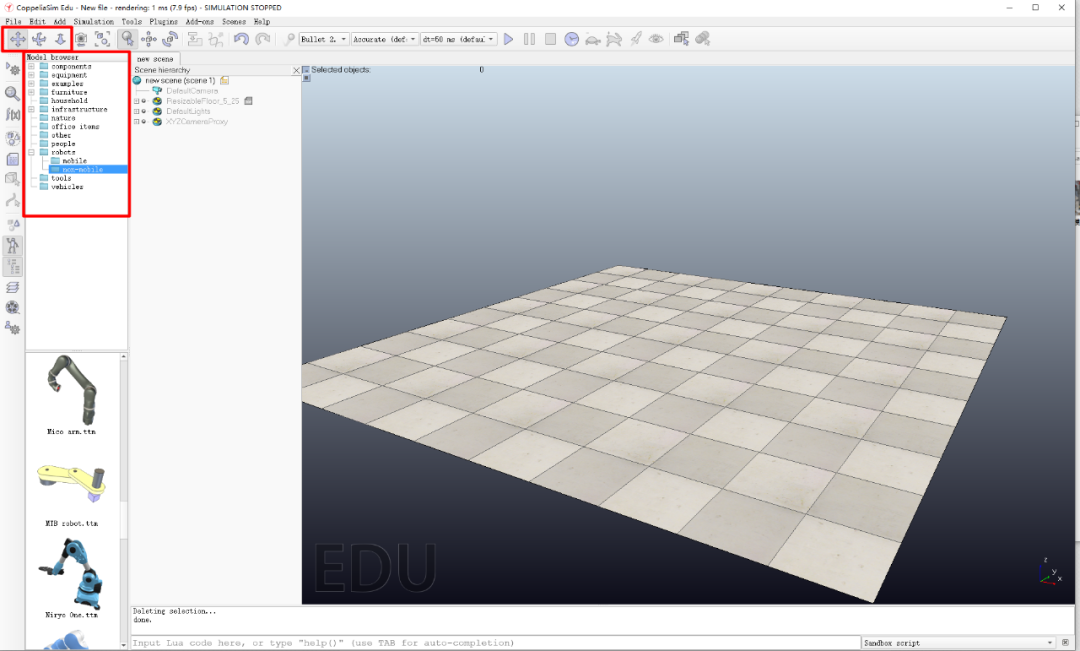Select the camera pan tool
The height and width of the screenshot is (651, 1080).
coord(17,39)
